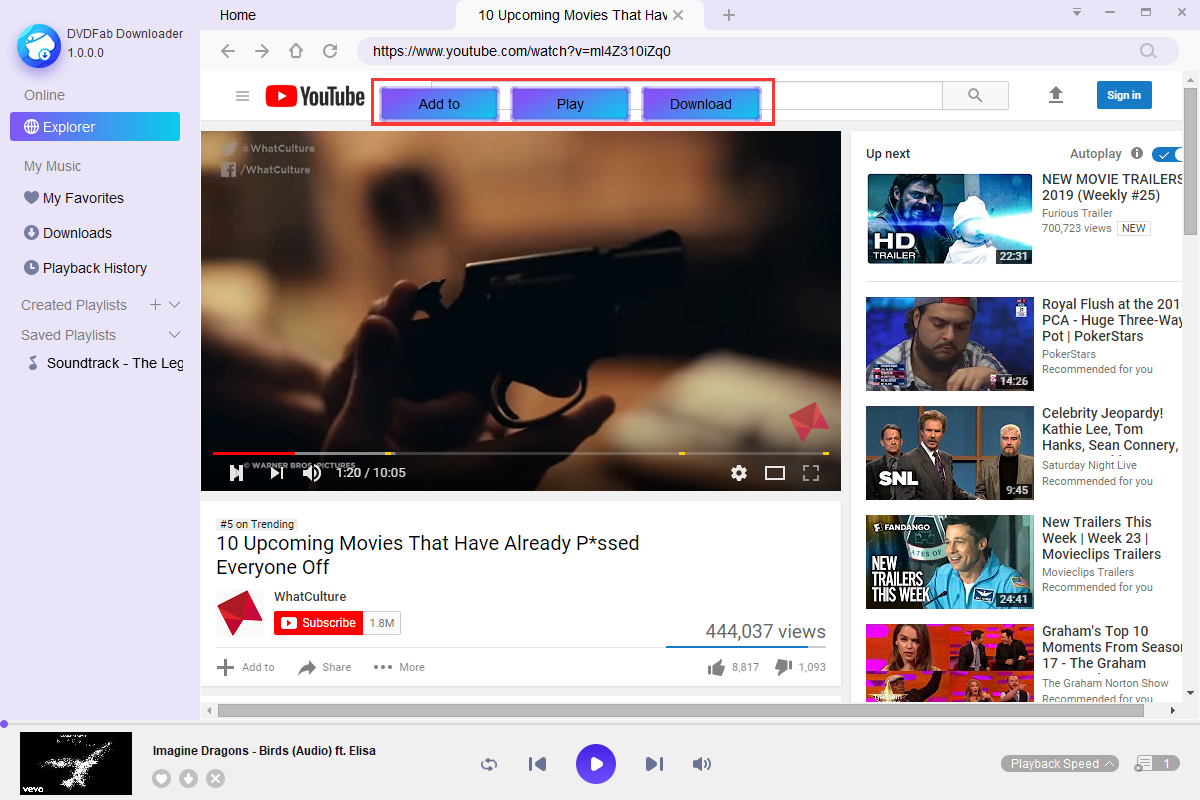This screenshot has width=1200, height=800.
Task: Open Royal Flush PokerStars video thumbnail
Action: click(949, 344)
